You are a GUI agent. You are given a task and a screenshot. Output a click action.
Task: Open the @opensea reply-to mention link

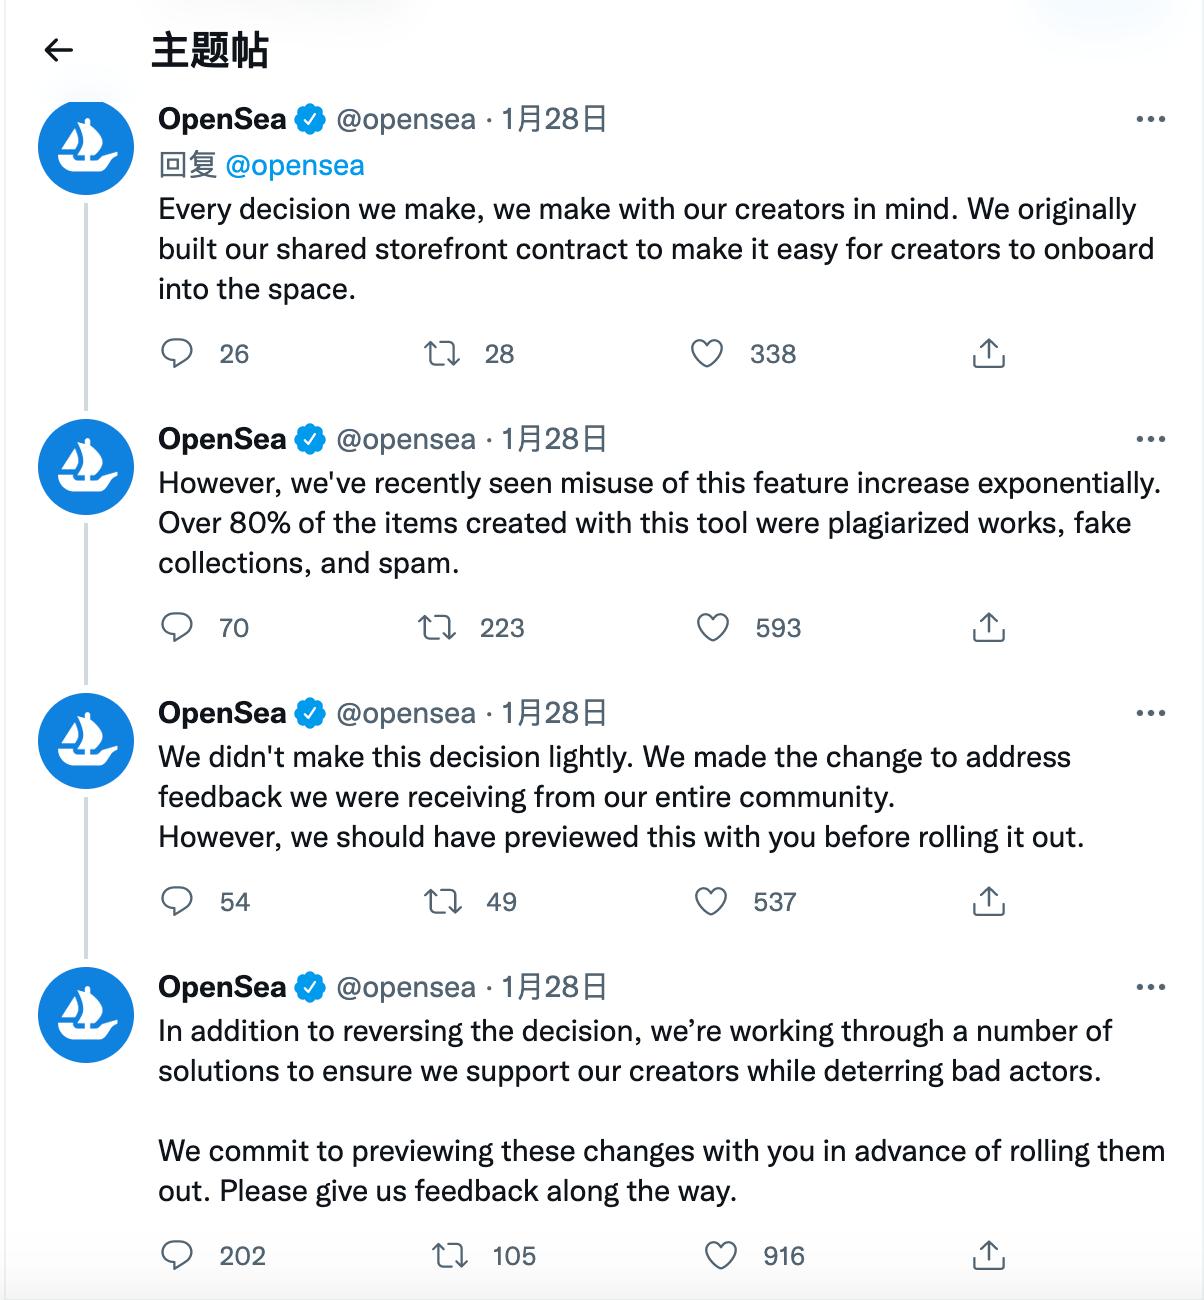(x=295, y=165)
